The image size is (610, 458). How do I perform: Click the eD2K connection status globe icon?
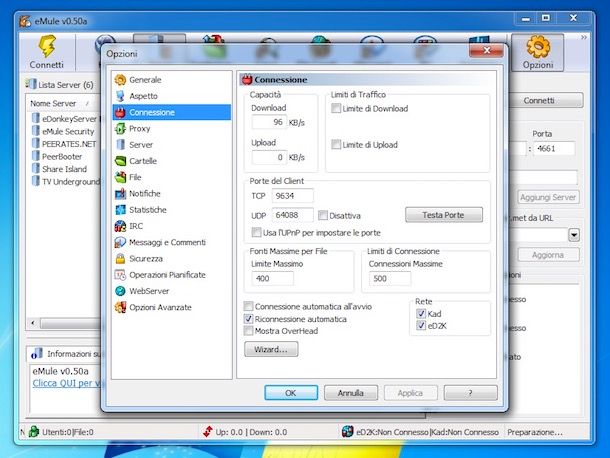347,432
